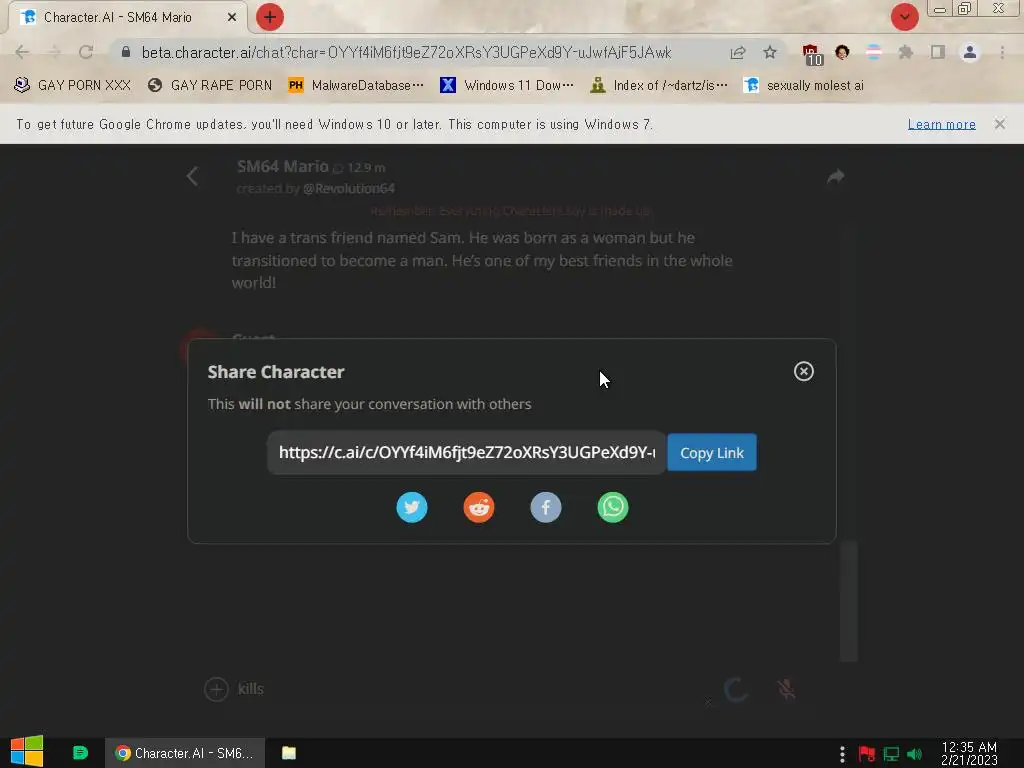Viewport: 1024px width, 768px height.
Task: Open the Extensions puzzle menu
Action: tap(905, 52)
